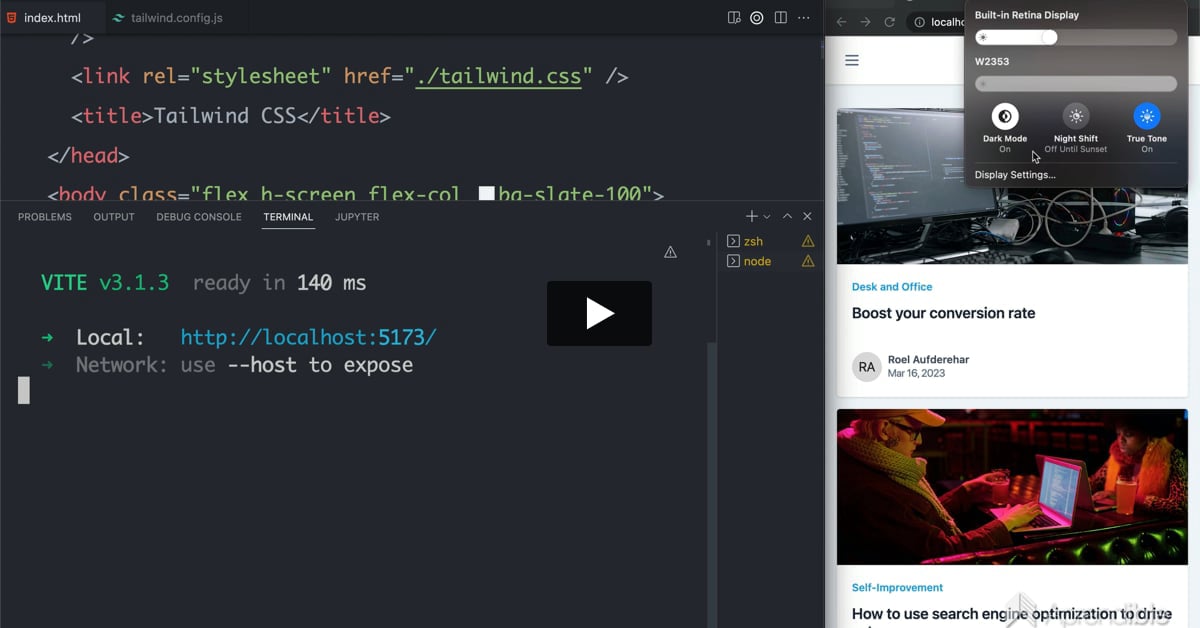Image resolution: width=1200 pixels, height=628 pixels.
Task: Open the DEBUG CONSOLE panel tab
Action: 199,217
